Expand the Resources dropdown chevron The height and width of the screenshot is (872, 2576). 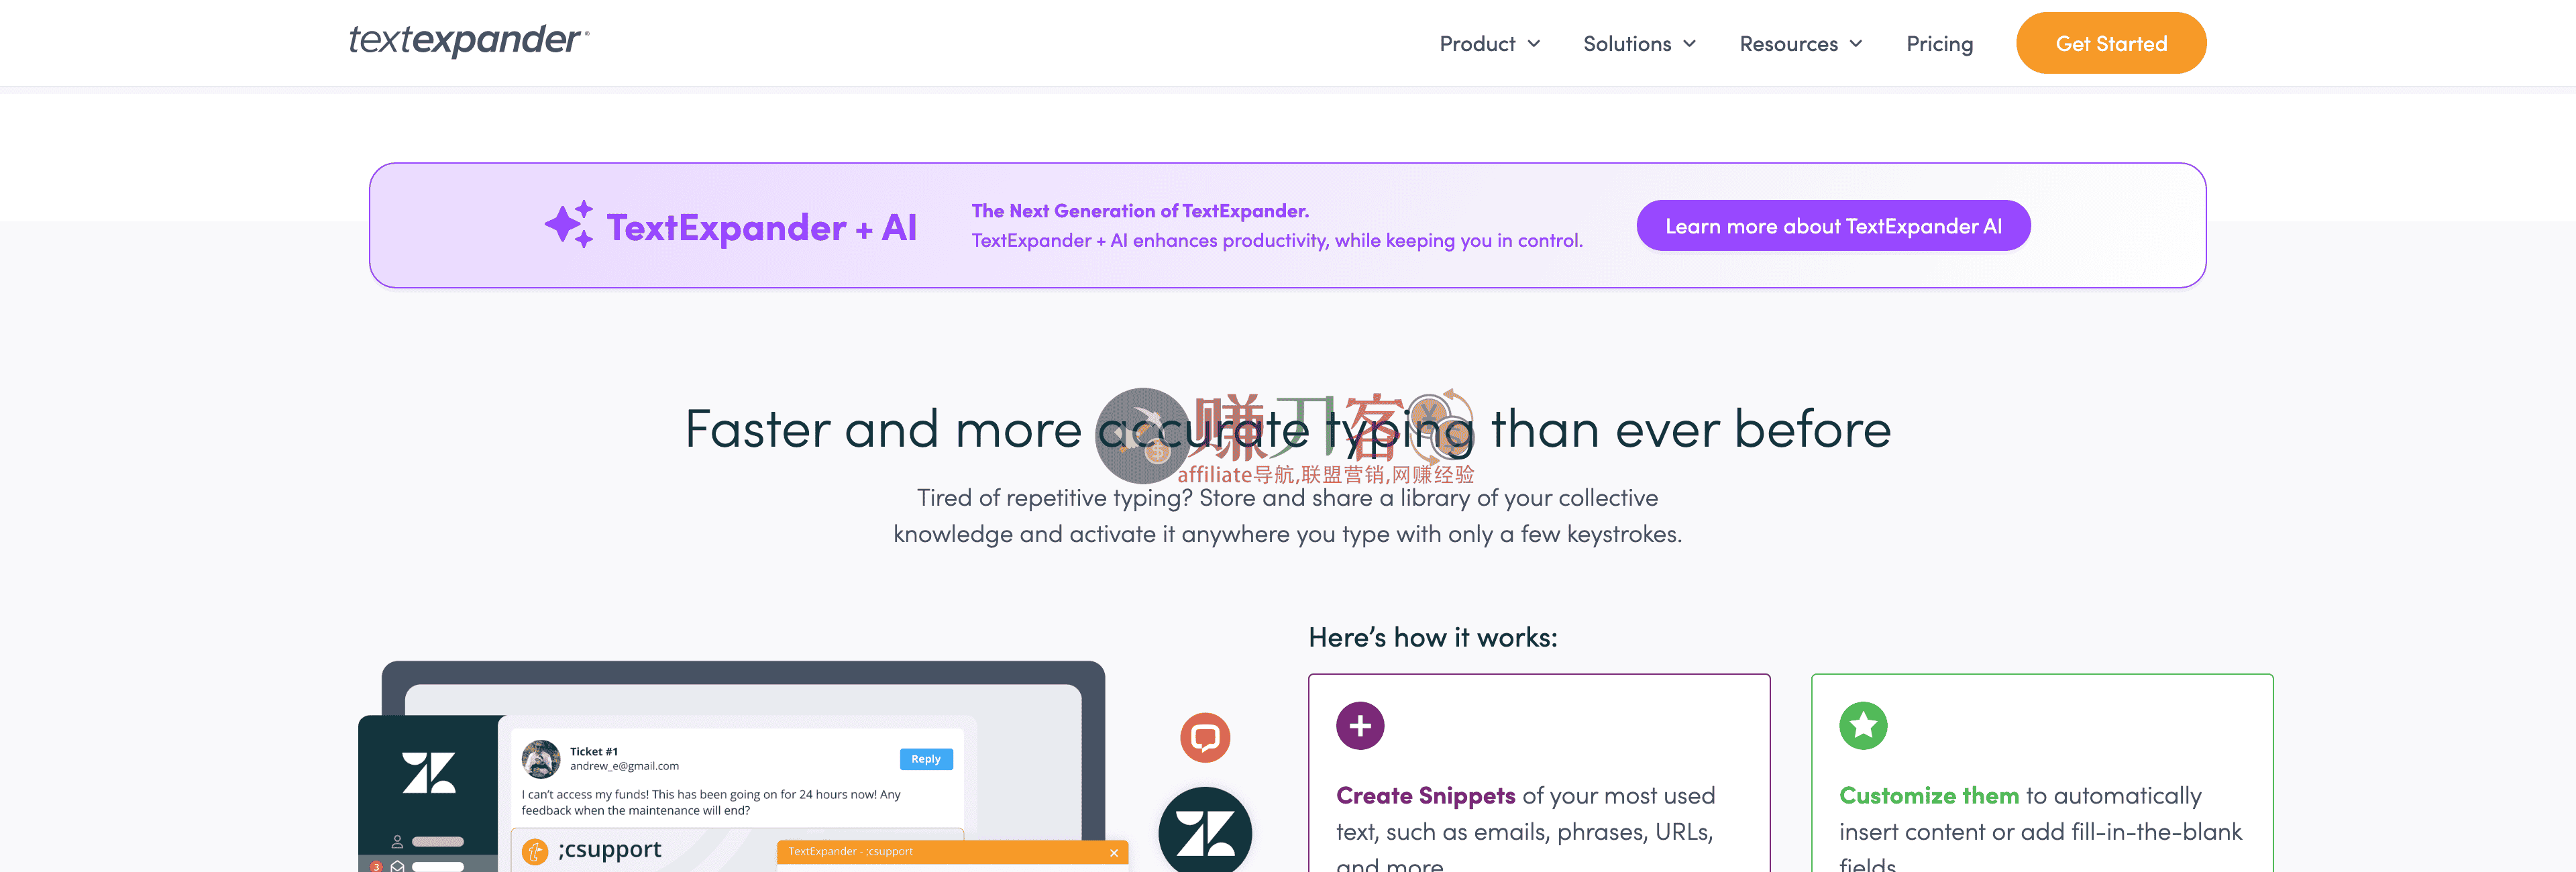[1856, 44]
